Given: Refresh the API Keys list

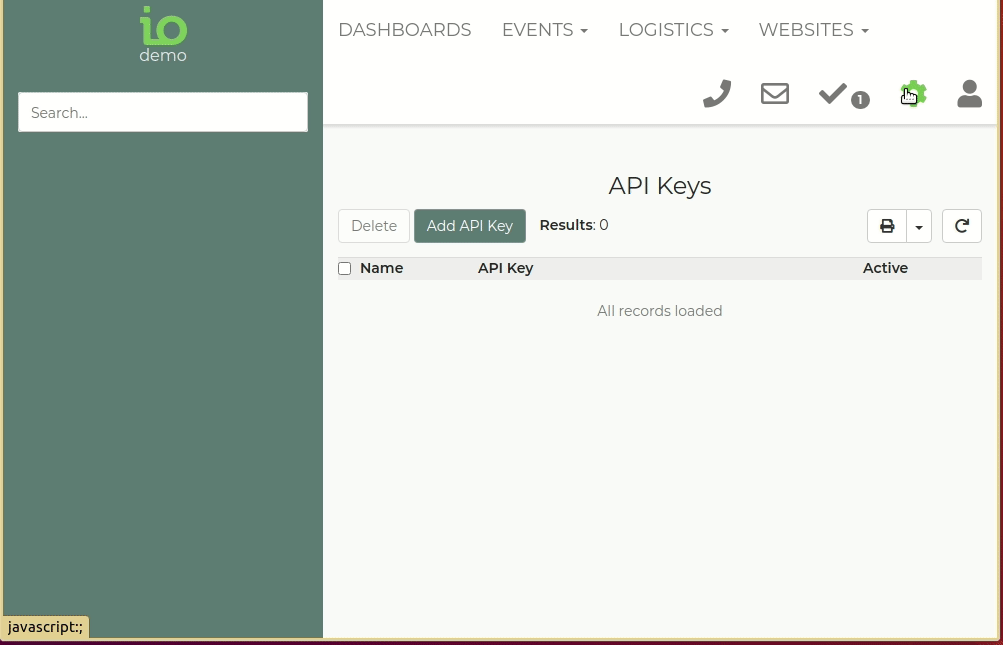Looking at the screenshot, I should pos(961,225).
